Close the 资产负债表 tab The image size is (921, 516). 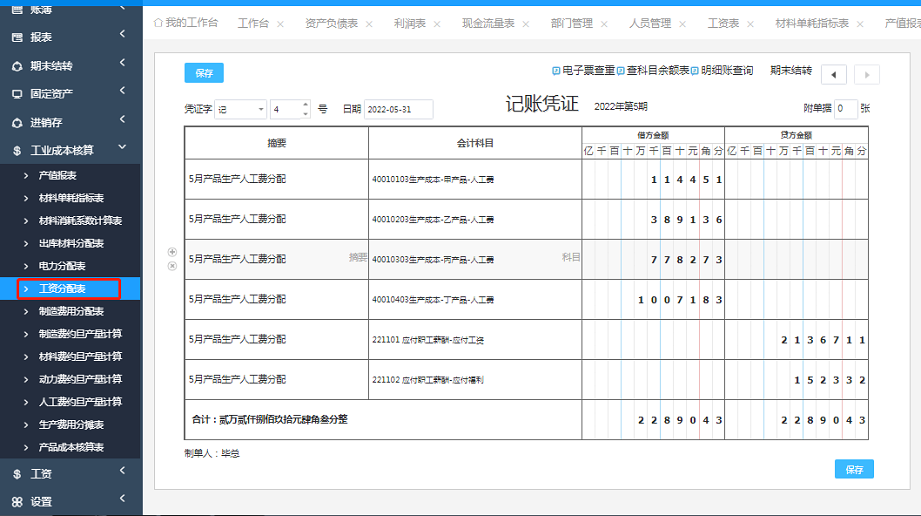(x=369, y=24)
